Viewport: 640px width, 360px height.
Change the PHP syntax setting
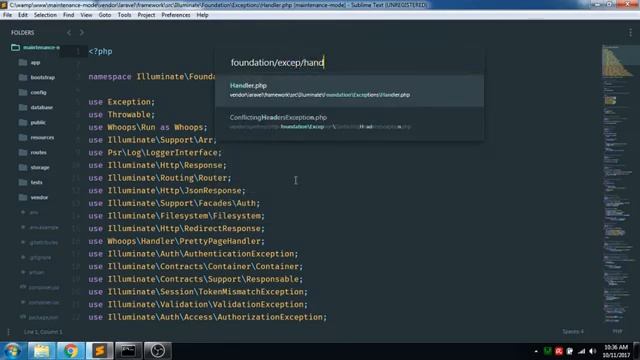617,332
